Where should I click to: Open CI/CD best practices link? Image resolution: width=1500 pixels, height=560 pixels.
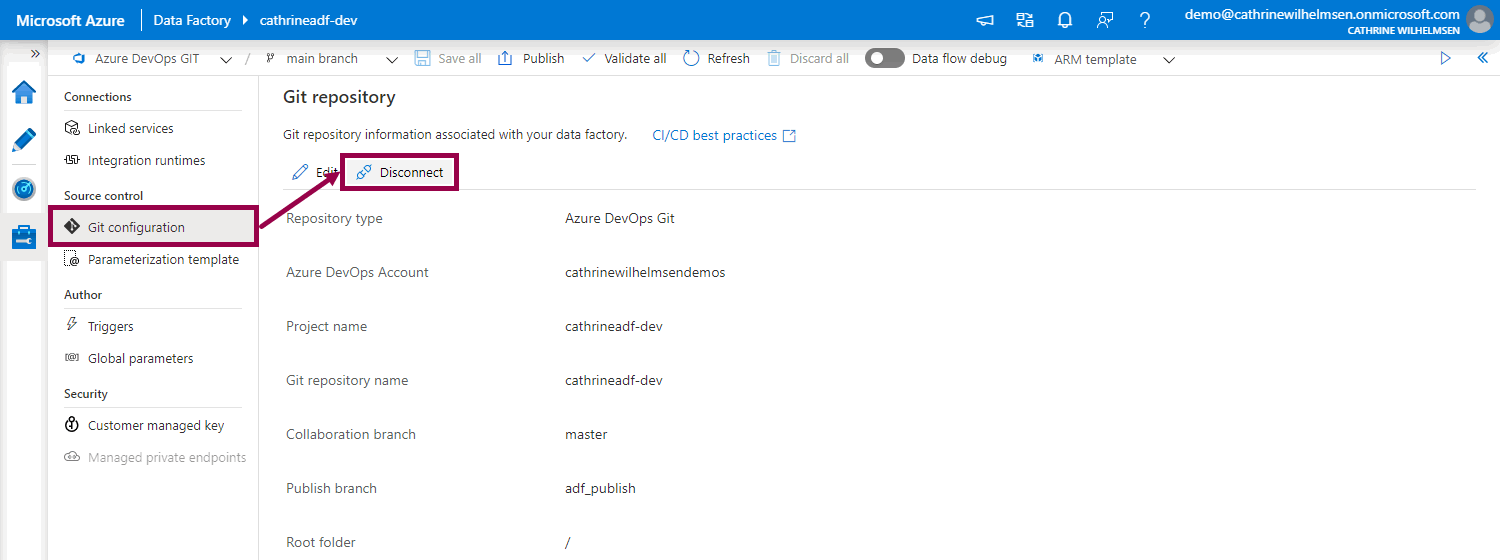pos(723,136)
